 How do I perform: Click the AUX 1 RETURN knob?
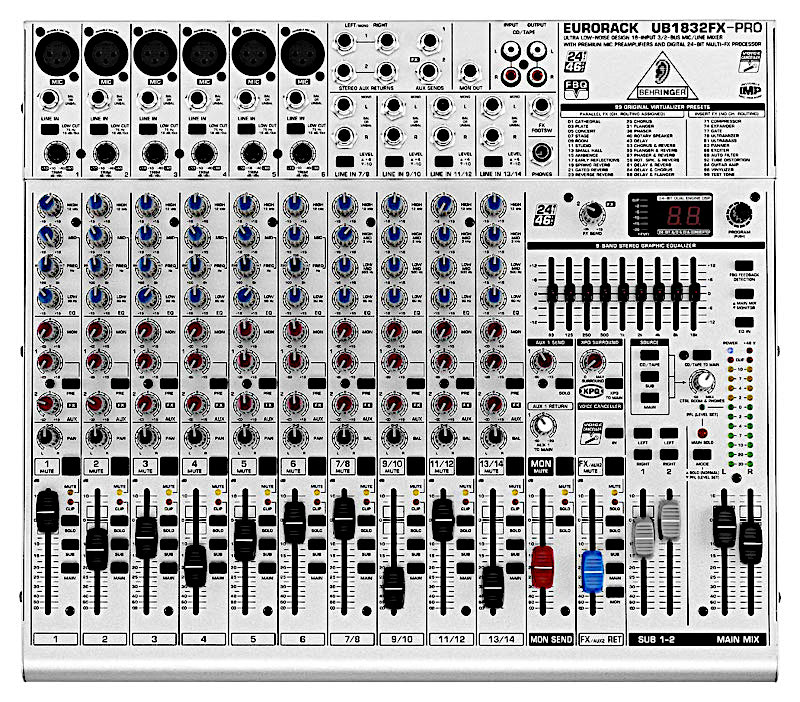(x=544, y=424)
